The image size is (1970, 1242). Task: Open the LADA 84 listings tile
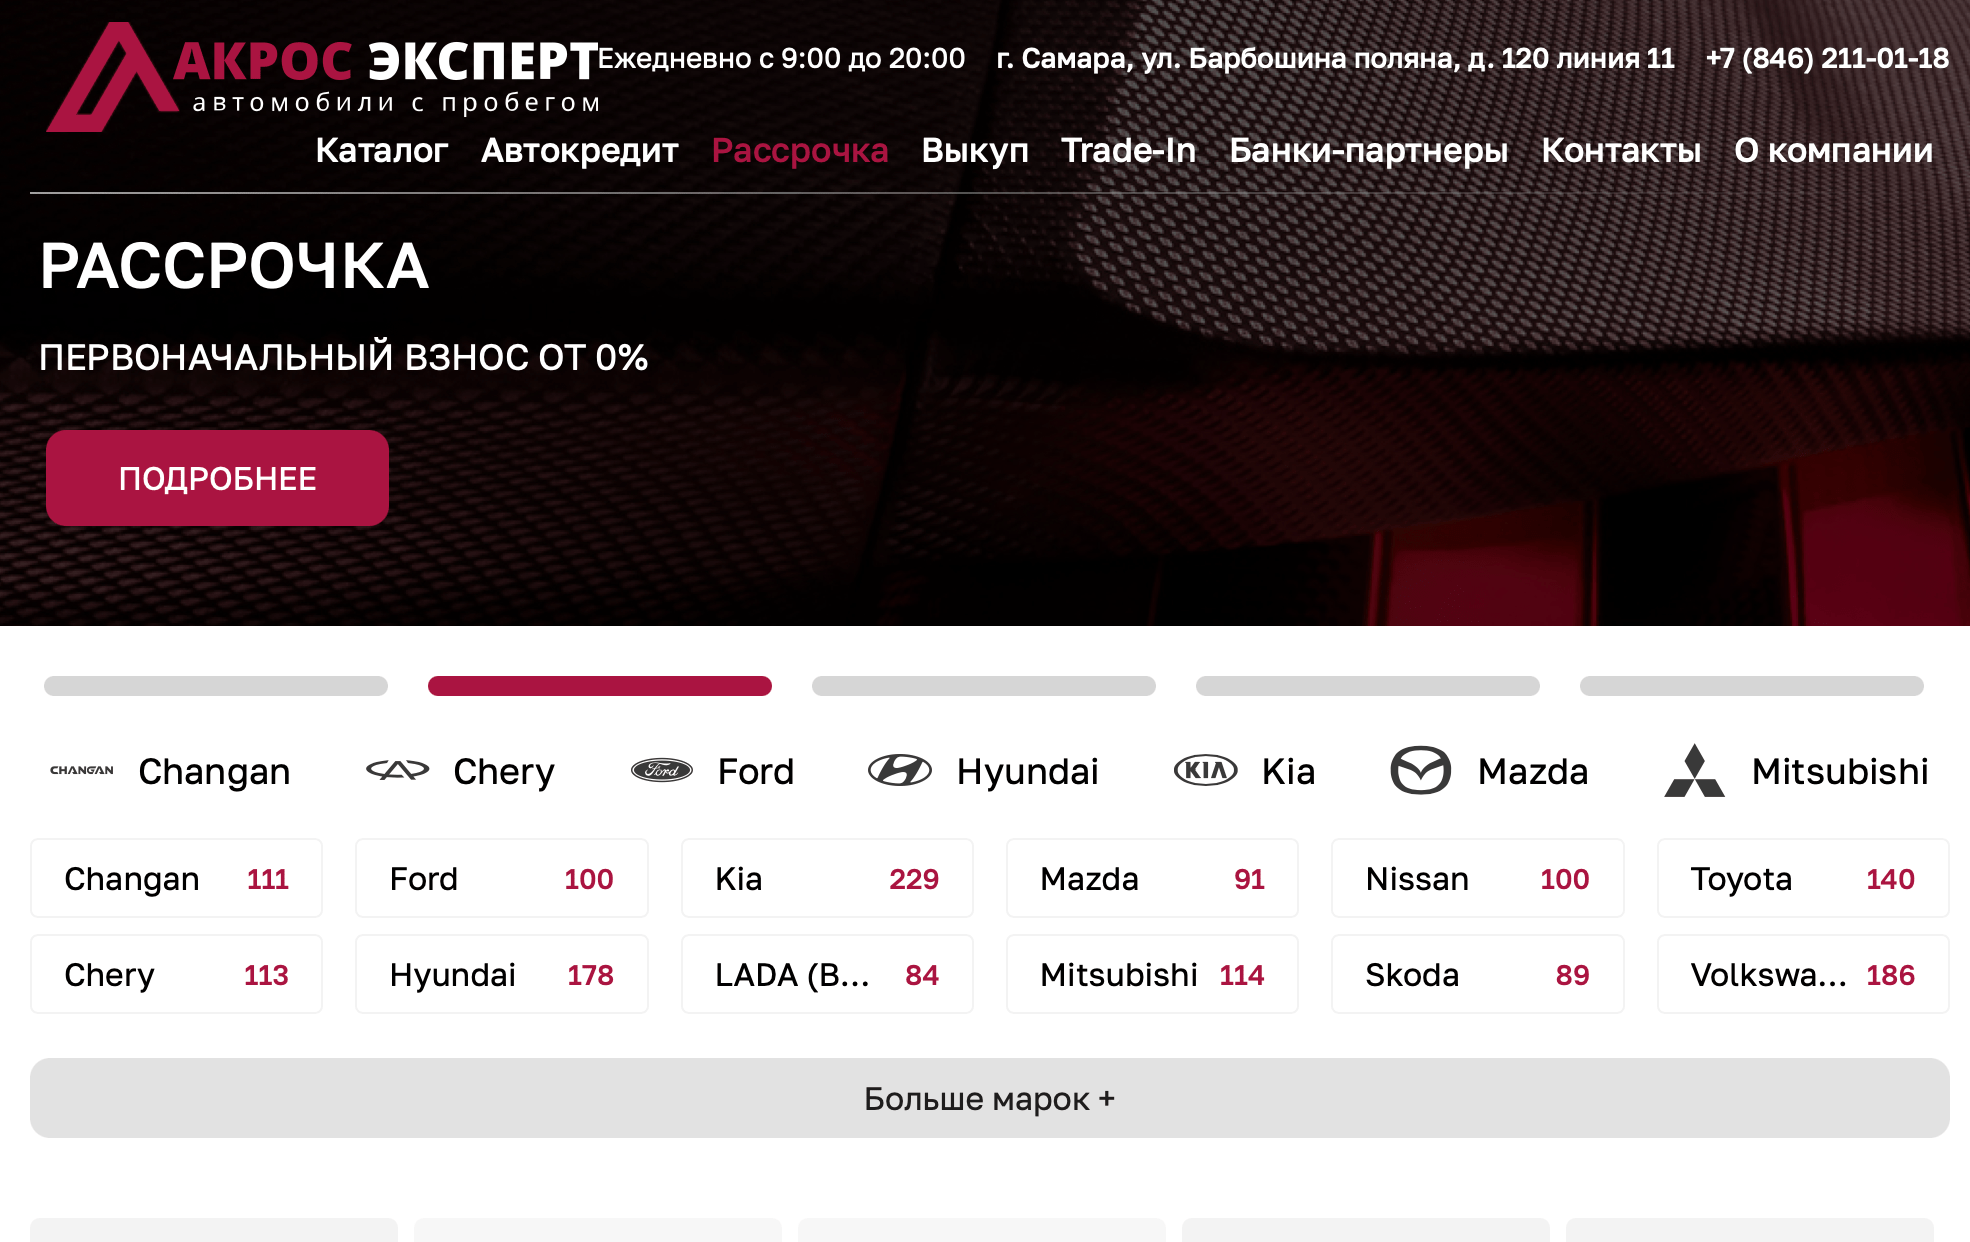(827, 974)
